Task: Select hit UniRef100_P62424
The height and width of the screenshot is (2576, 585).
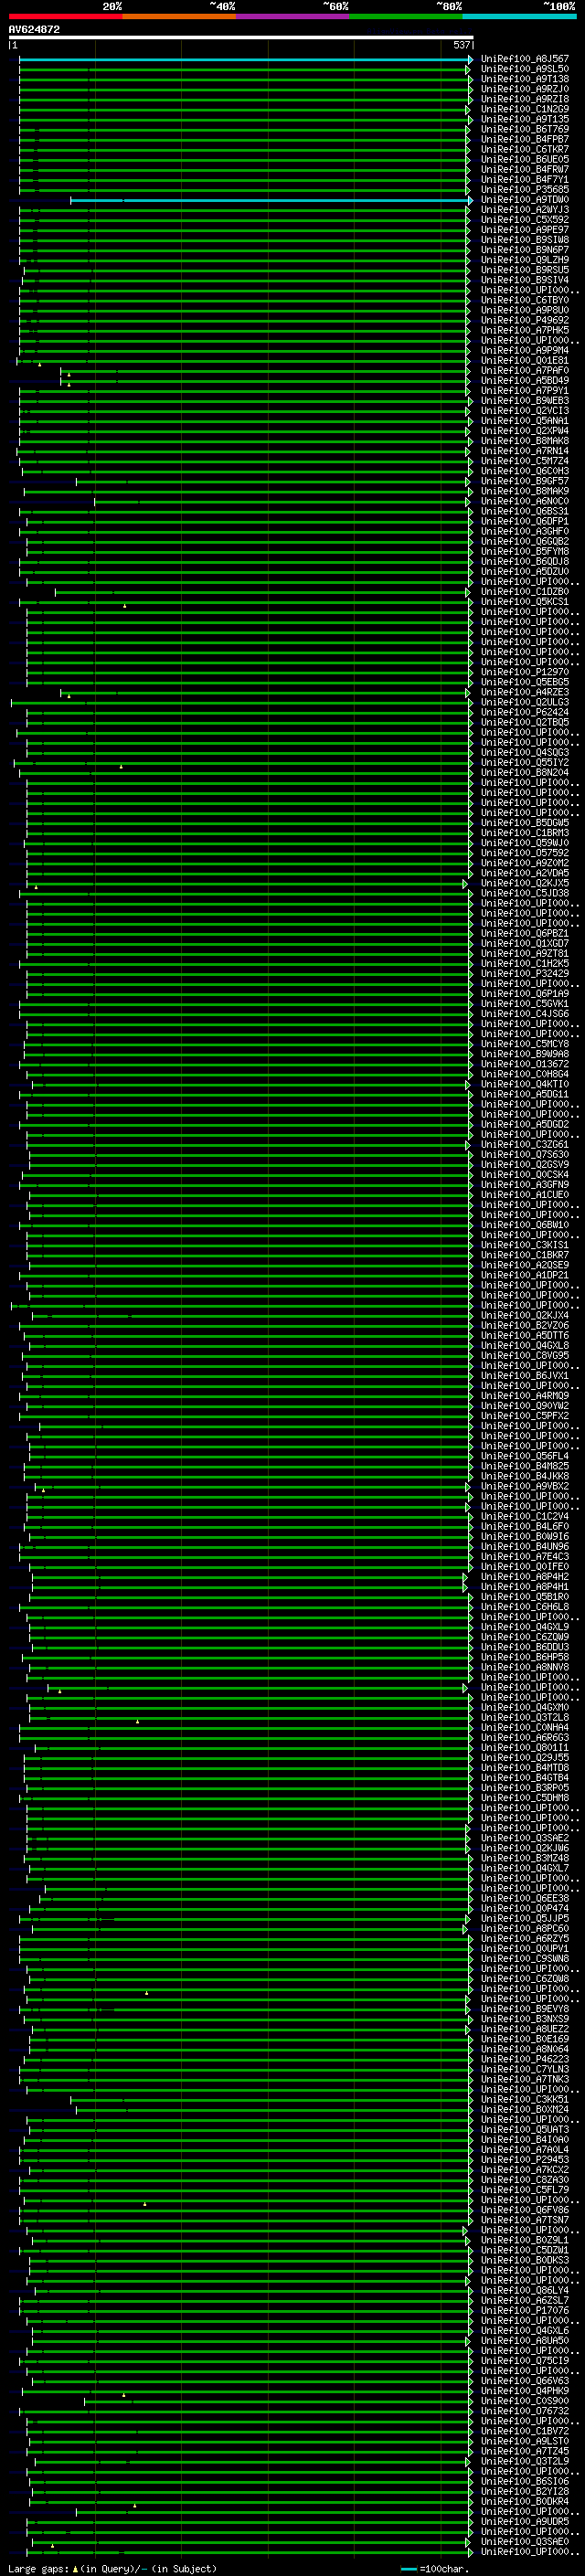Action: pyautogui.click(x=525, y=713)
